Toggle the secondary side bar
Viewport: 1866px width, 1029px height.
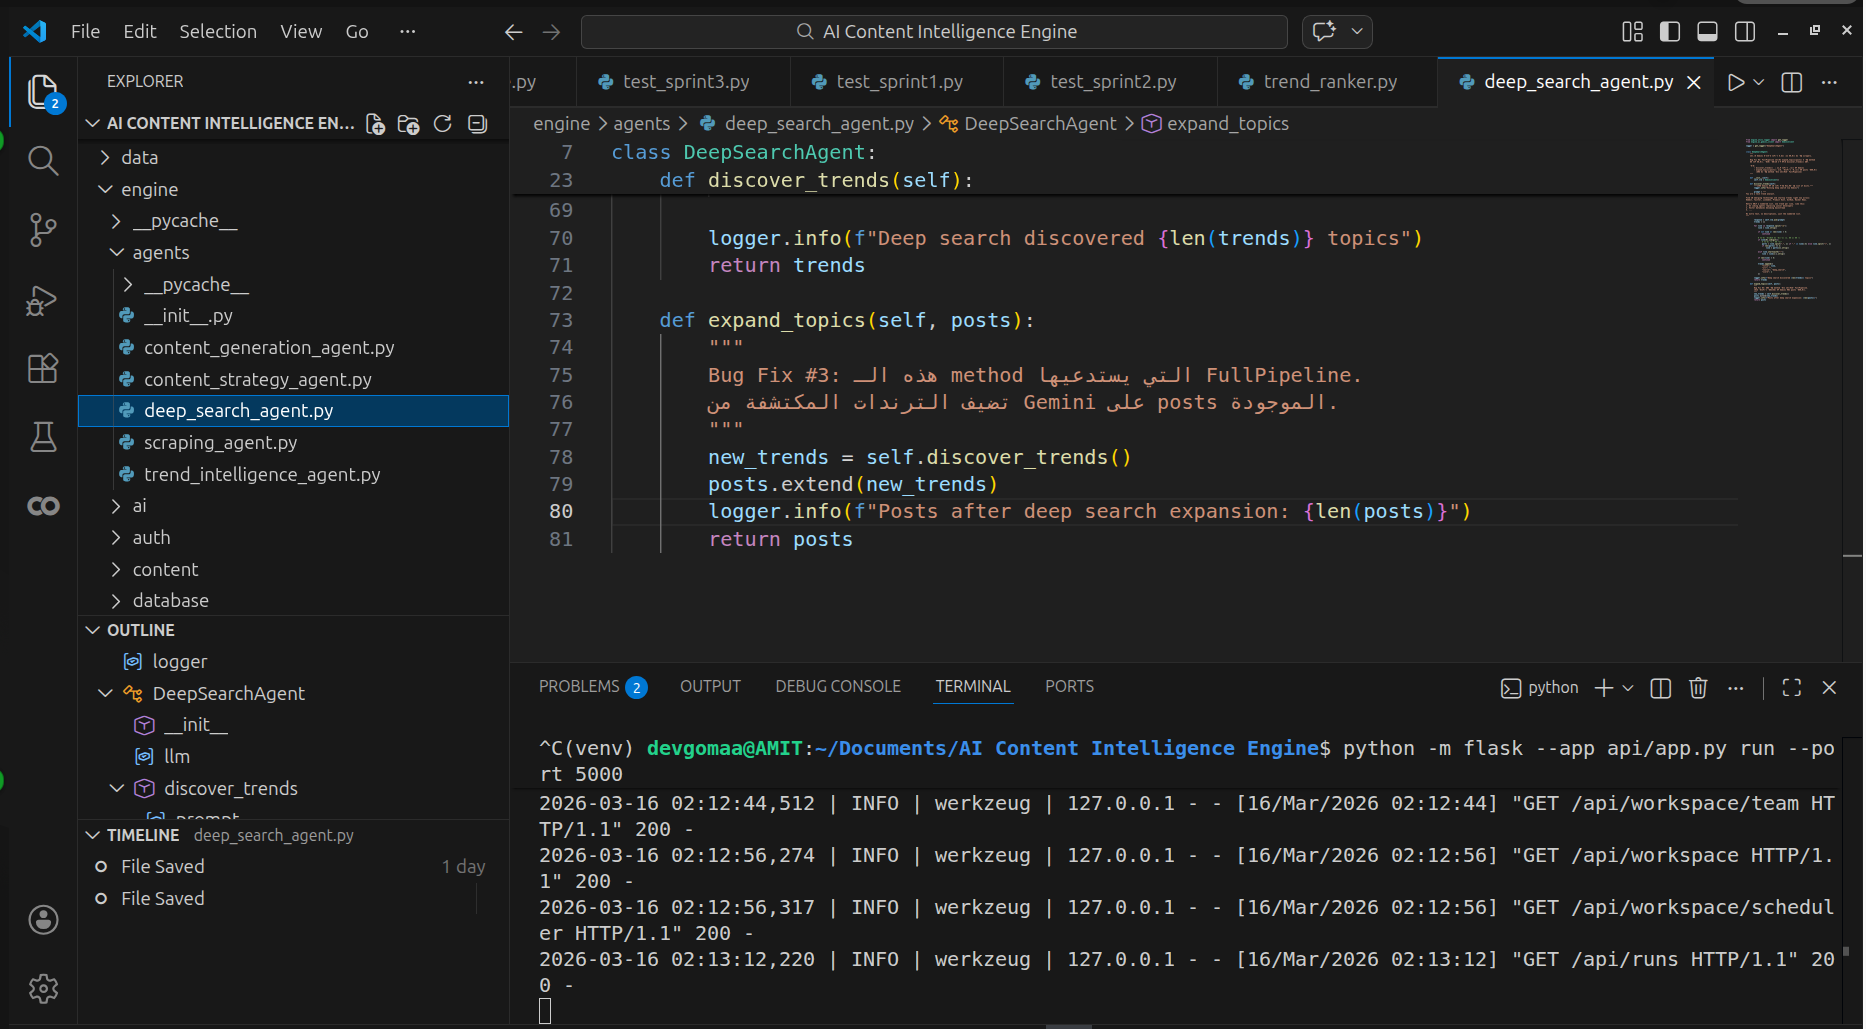point(1745,32)
